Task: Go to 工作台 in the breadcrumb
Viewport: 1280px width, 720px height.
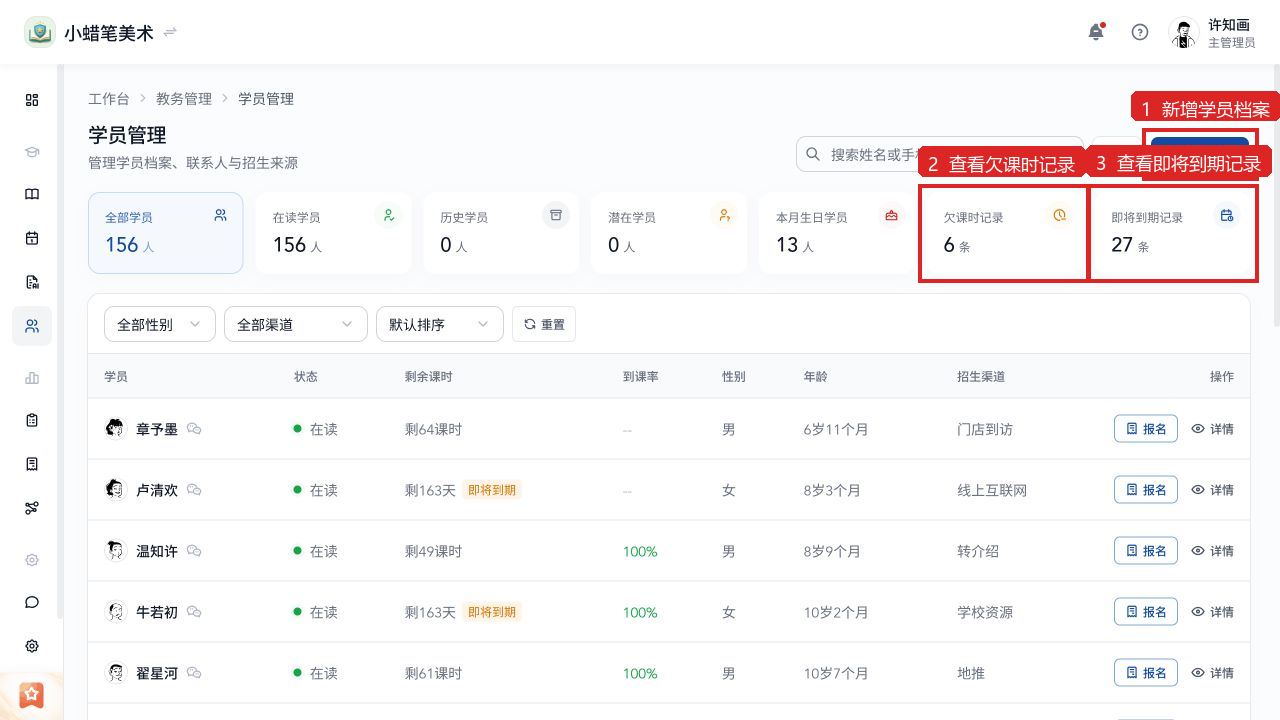Action: (108, 99)
